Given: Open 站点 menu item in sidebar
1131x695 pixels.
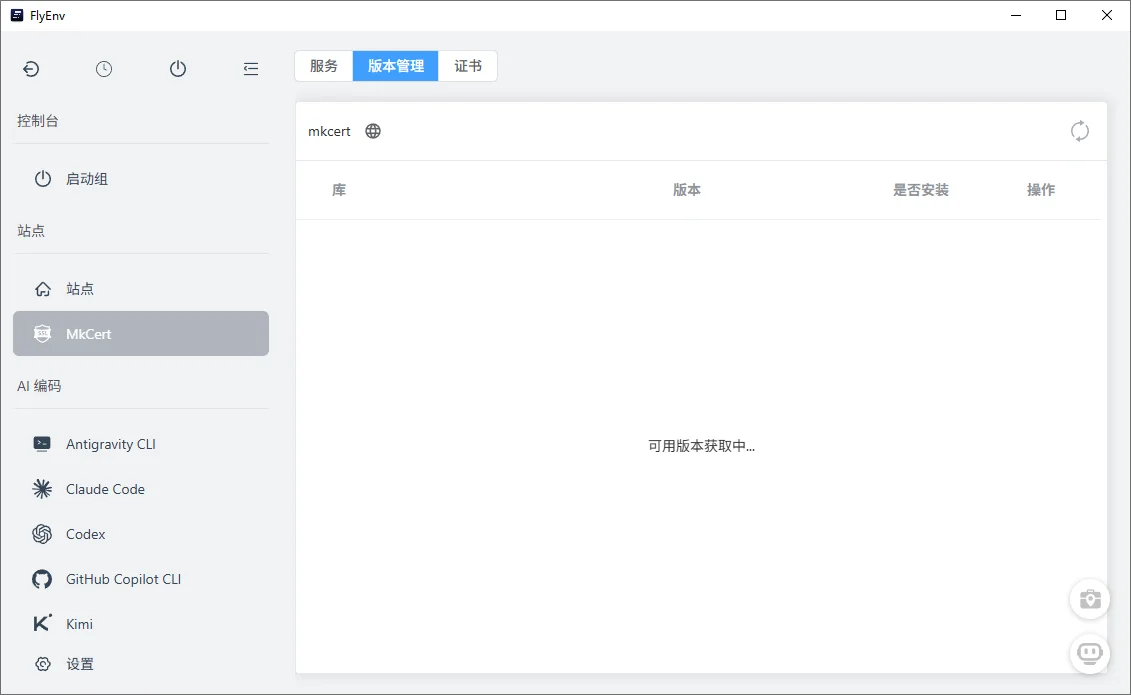Looking at the screenshot, I should (141, 289).
